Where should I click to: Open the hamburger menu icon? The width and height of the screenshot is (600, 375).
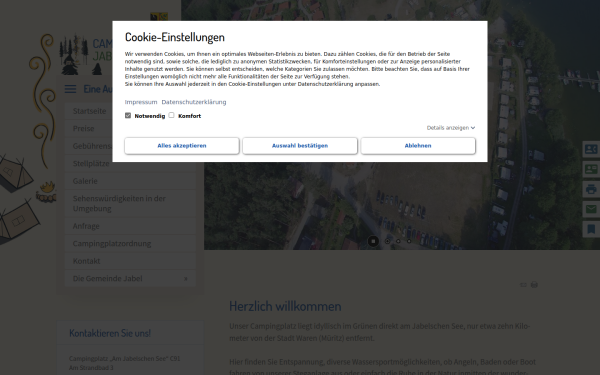[x=70, y=89]
